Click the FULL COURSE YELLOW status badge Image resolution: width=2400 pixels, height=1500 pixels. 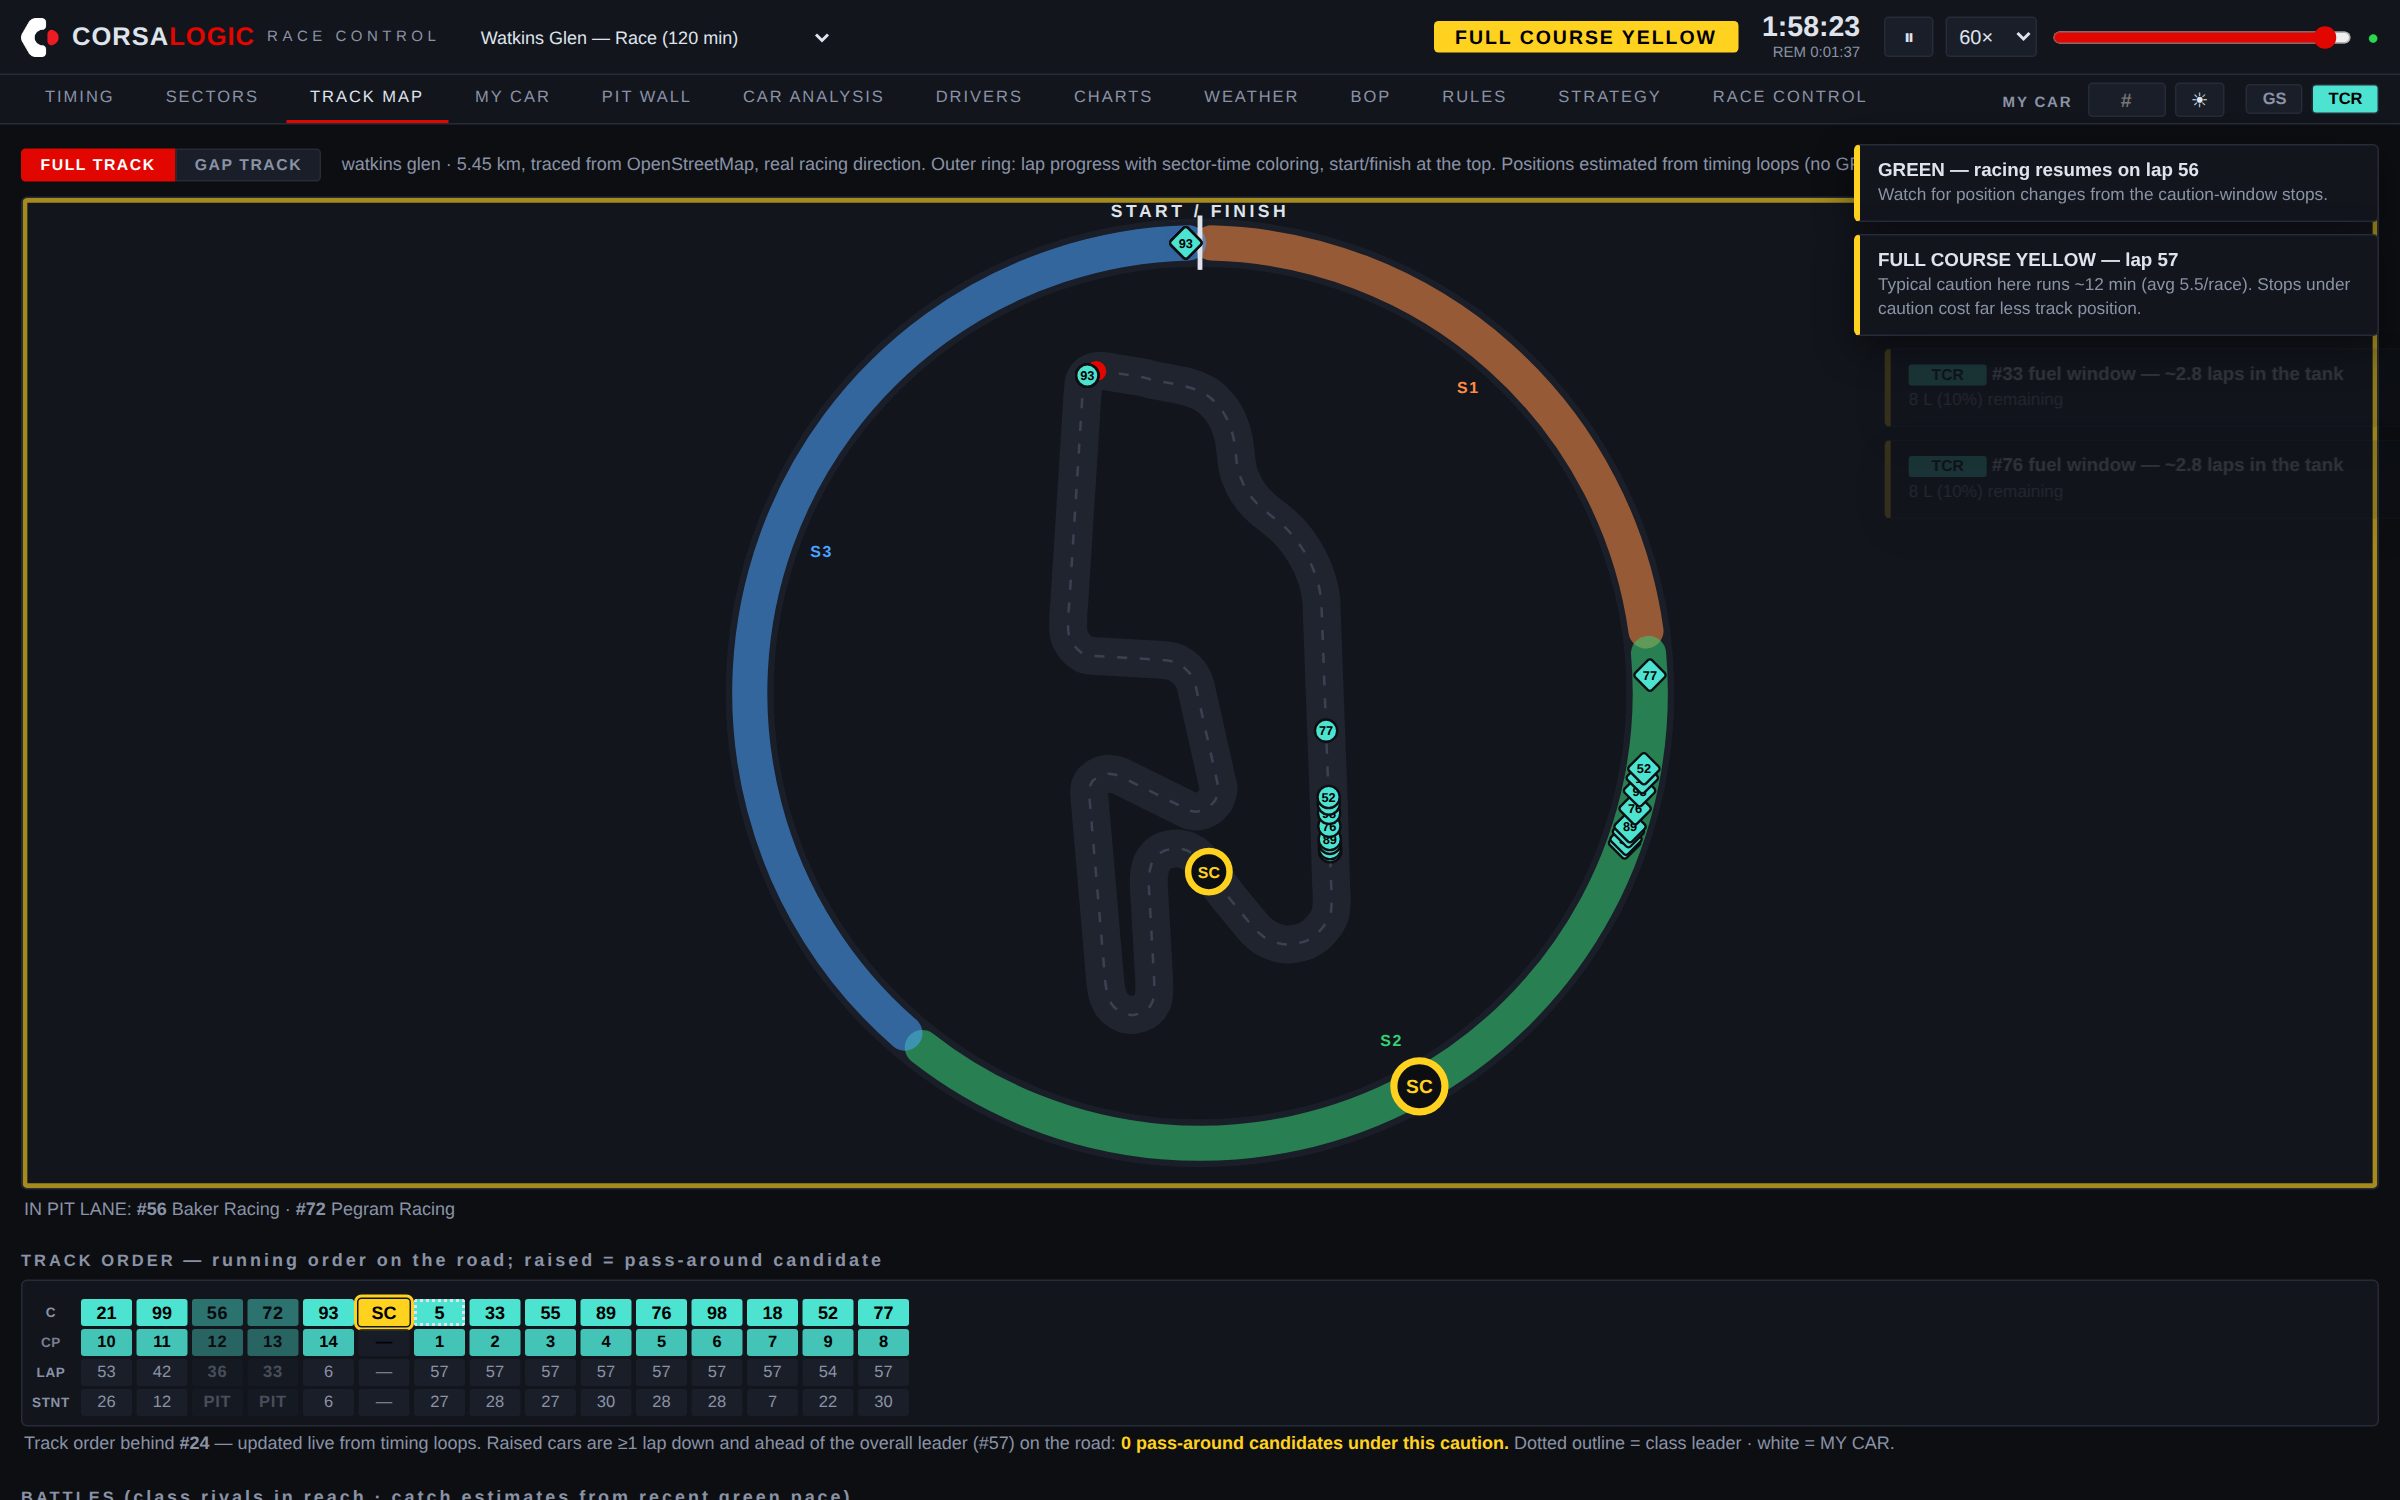coord(1585,37)
